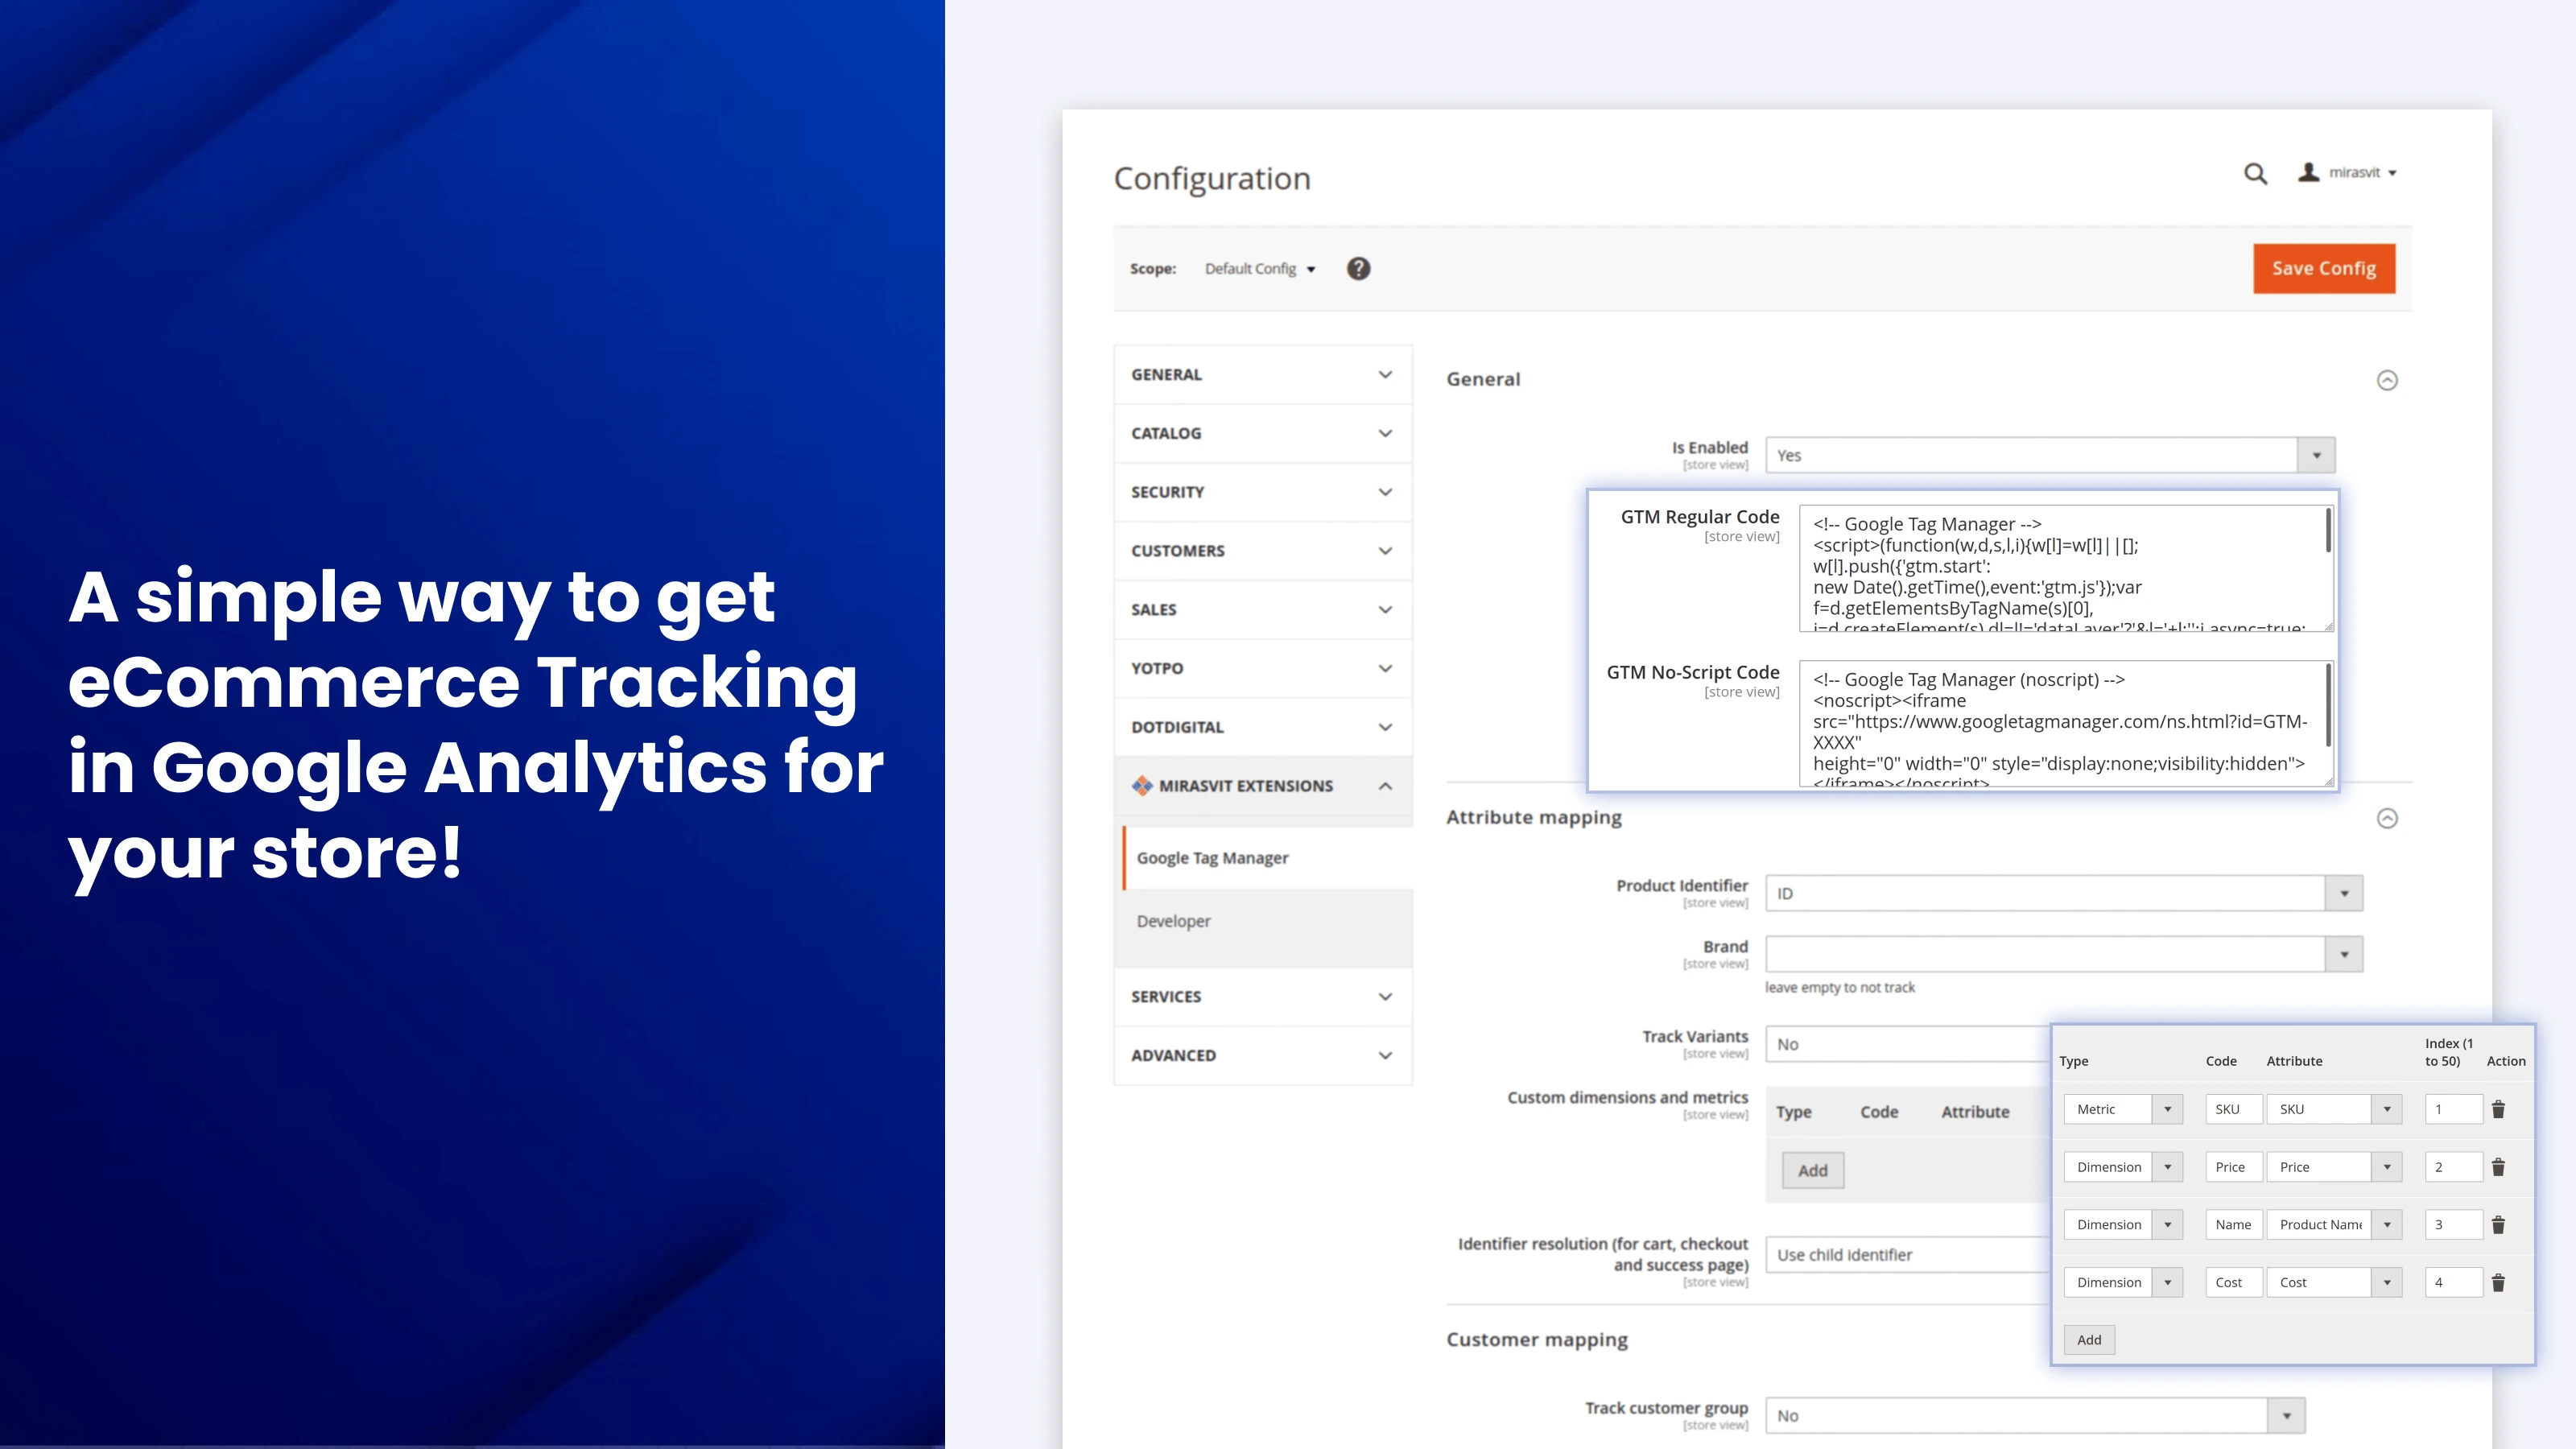Image resolution: width=2576 pixels, height=1449 pixels.
Task: Delete the Cost dimension row
Action: tap(2498, 1283)
